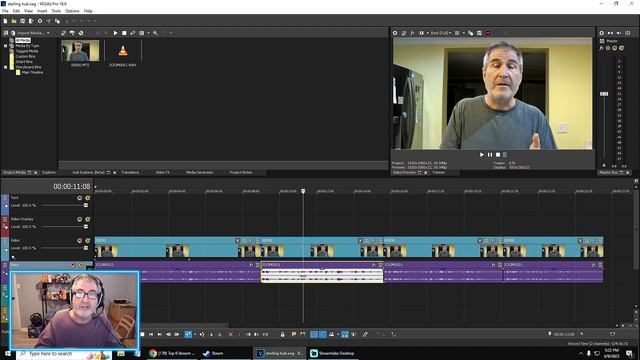Image resolution: width=640 pixels, height=360 pixels.
Task: Toggle solo on the Video Overlay track
Action: pyautogui.click(x=87, y=220)
